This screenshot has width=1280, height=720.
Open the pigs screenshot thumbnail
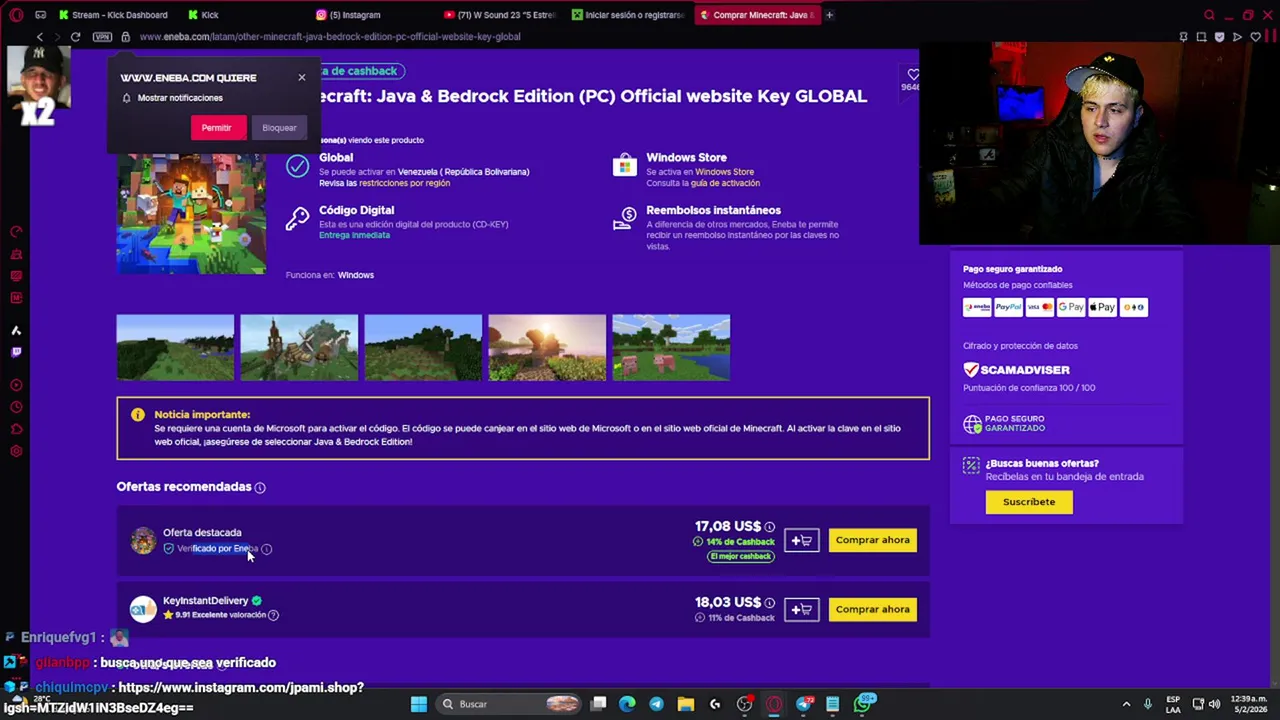pyautogui.click(x=671, y=347)
